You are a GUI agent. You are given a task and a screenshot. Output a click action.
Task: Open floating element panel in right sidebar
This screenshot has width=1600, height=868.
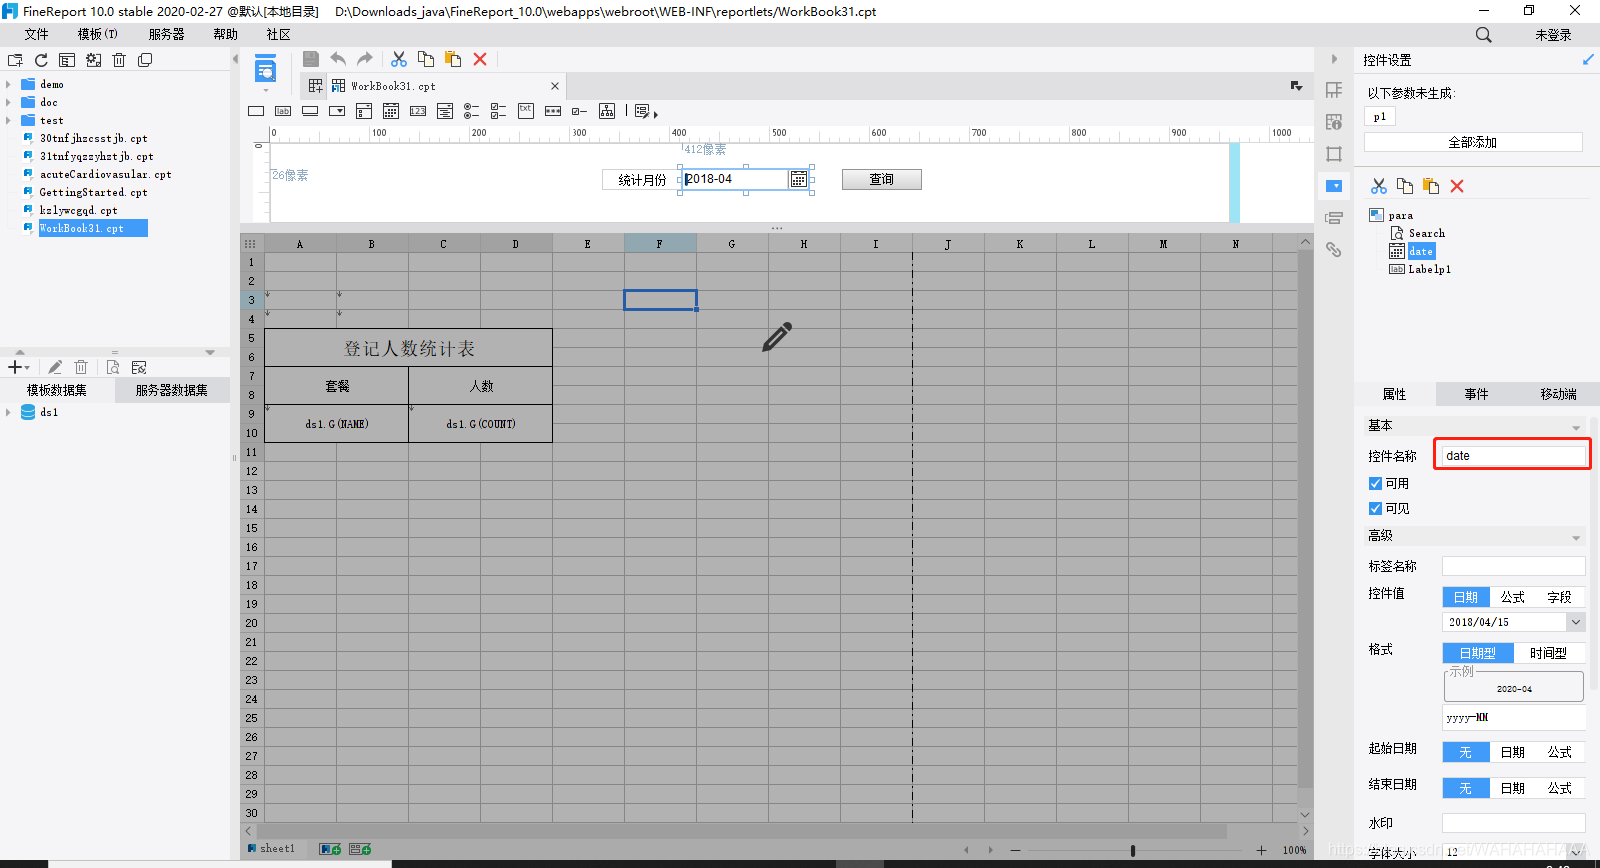click(1334, 154)
